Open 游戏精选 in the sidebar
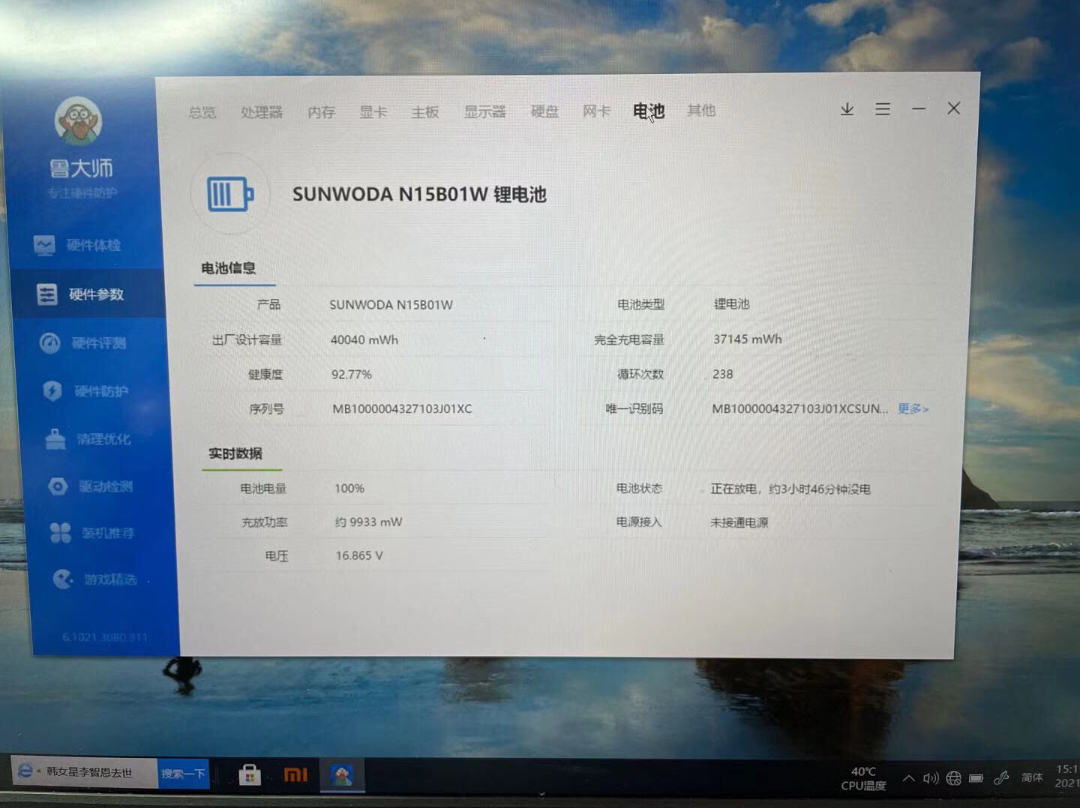Image resolution: width=1080 pixels, height=808 pixels. [x=95, y=579]
